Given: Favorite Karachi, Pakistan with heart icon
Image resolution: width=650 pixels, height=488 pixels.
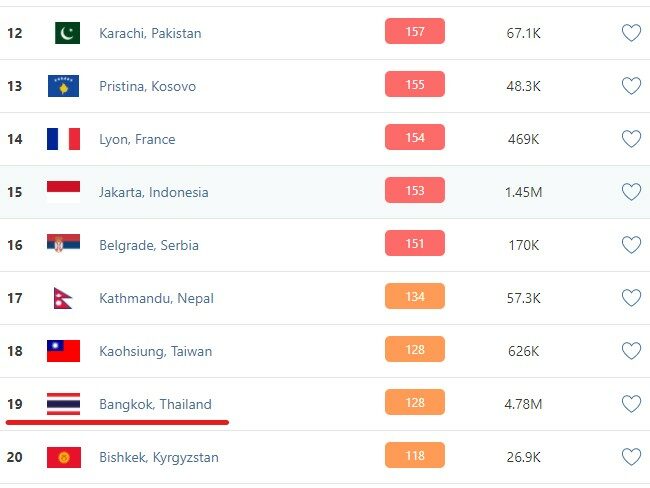Looking at the screenshot, I should (631, 33).
